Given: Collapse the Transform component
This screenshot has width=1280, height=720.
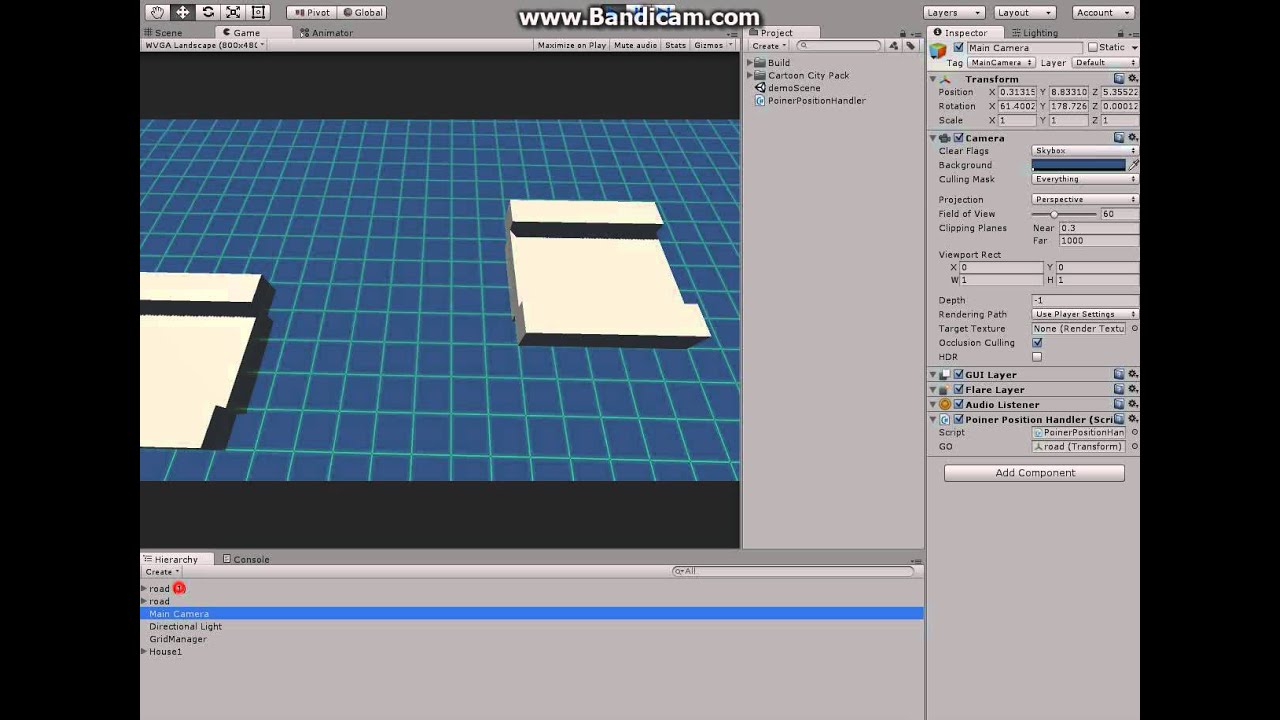Looking at the screenshot, I should click(933, 79).
